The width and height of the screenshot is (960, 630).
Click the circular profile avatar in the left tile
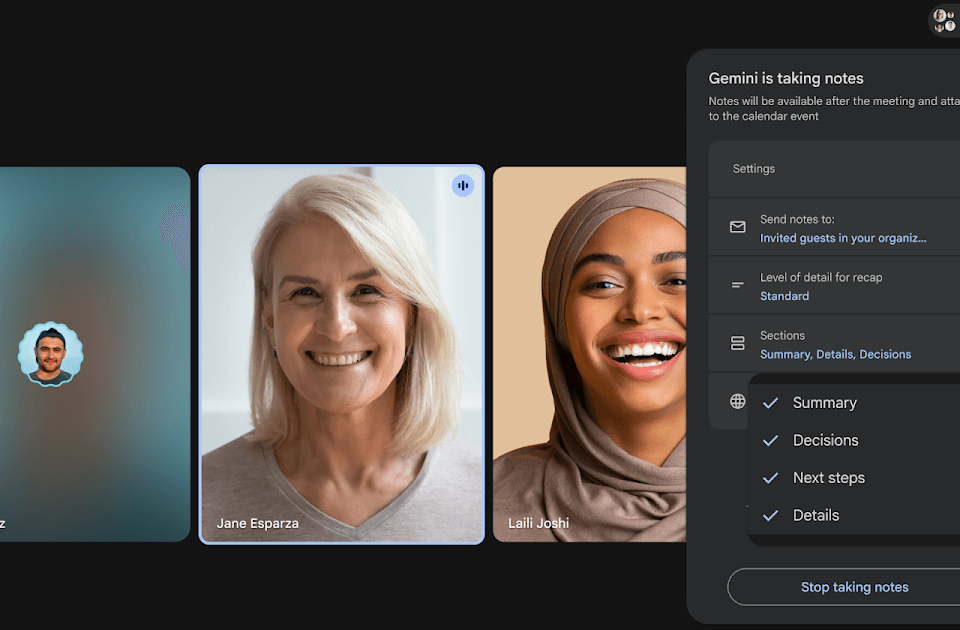coord(50,354)
